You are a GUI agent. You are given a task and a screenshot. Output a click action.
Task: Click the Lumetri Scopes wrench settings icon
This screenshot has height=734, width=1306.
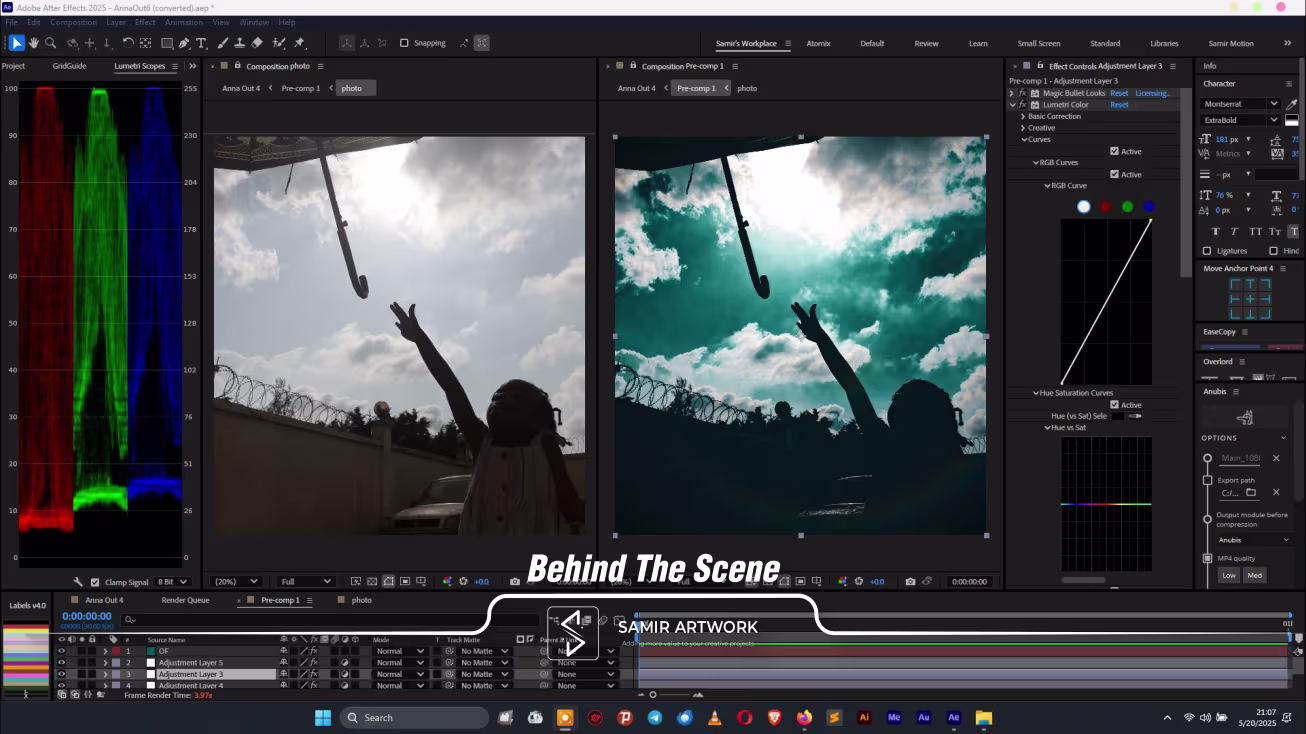click(x=78, y=582)
